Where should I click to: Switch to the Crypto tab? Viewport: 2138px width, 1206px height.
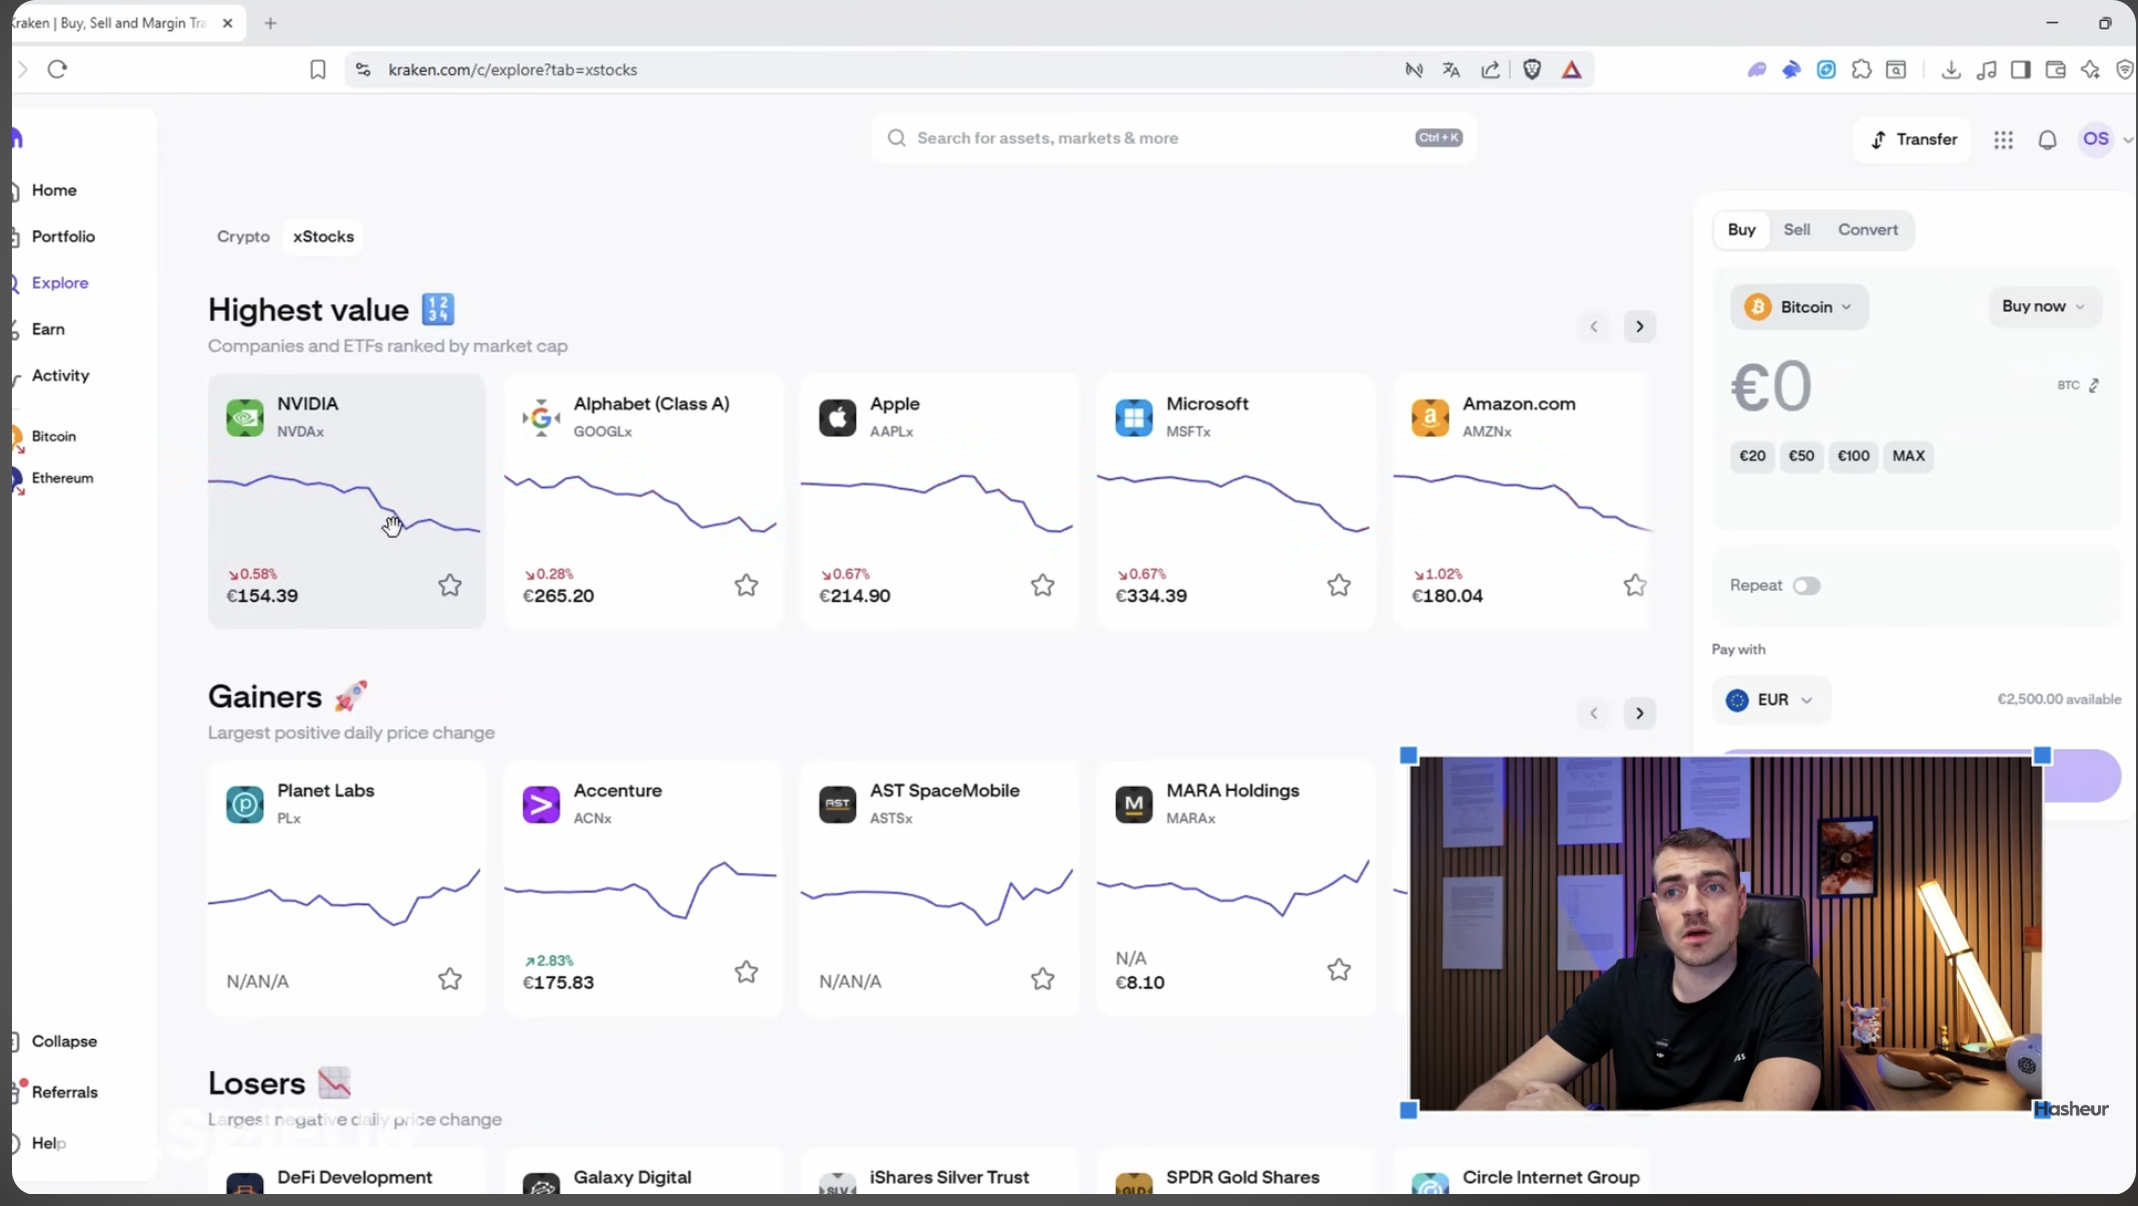(243, 237)
